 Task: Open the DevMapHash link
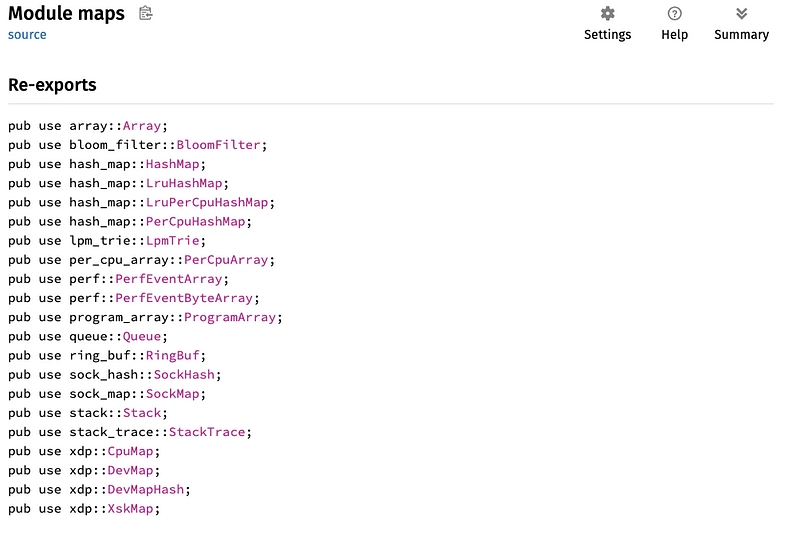click(x=145, y=490)
